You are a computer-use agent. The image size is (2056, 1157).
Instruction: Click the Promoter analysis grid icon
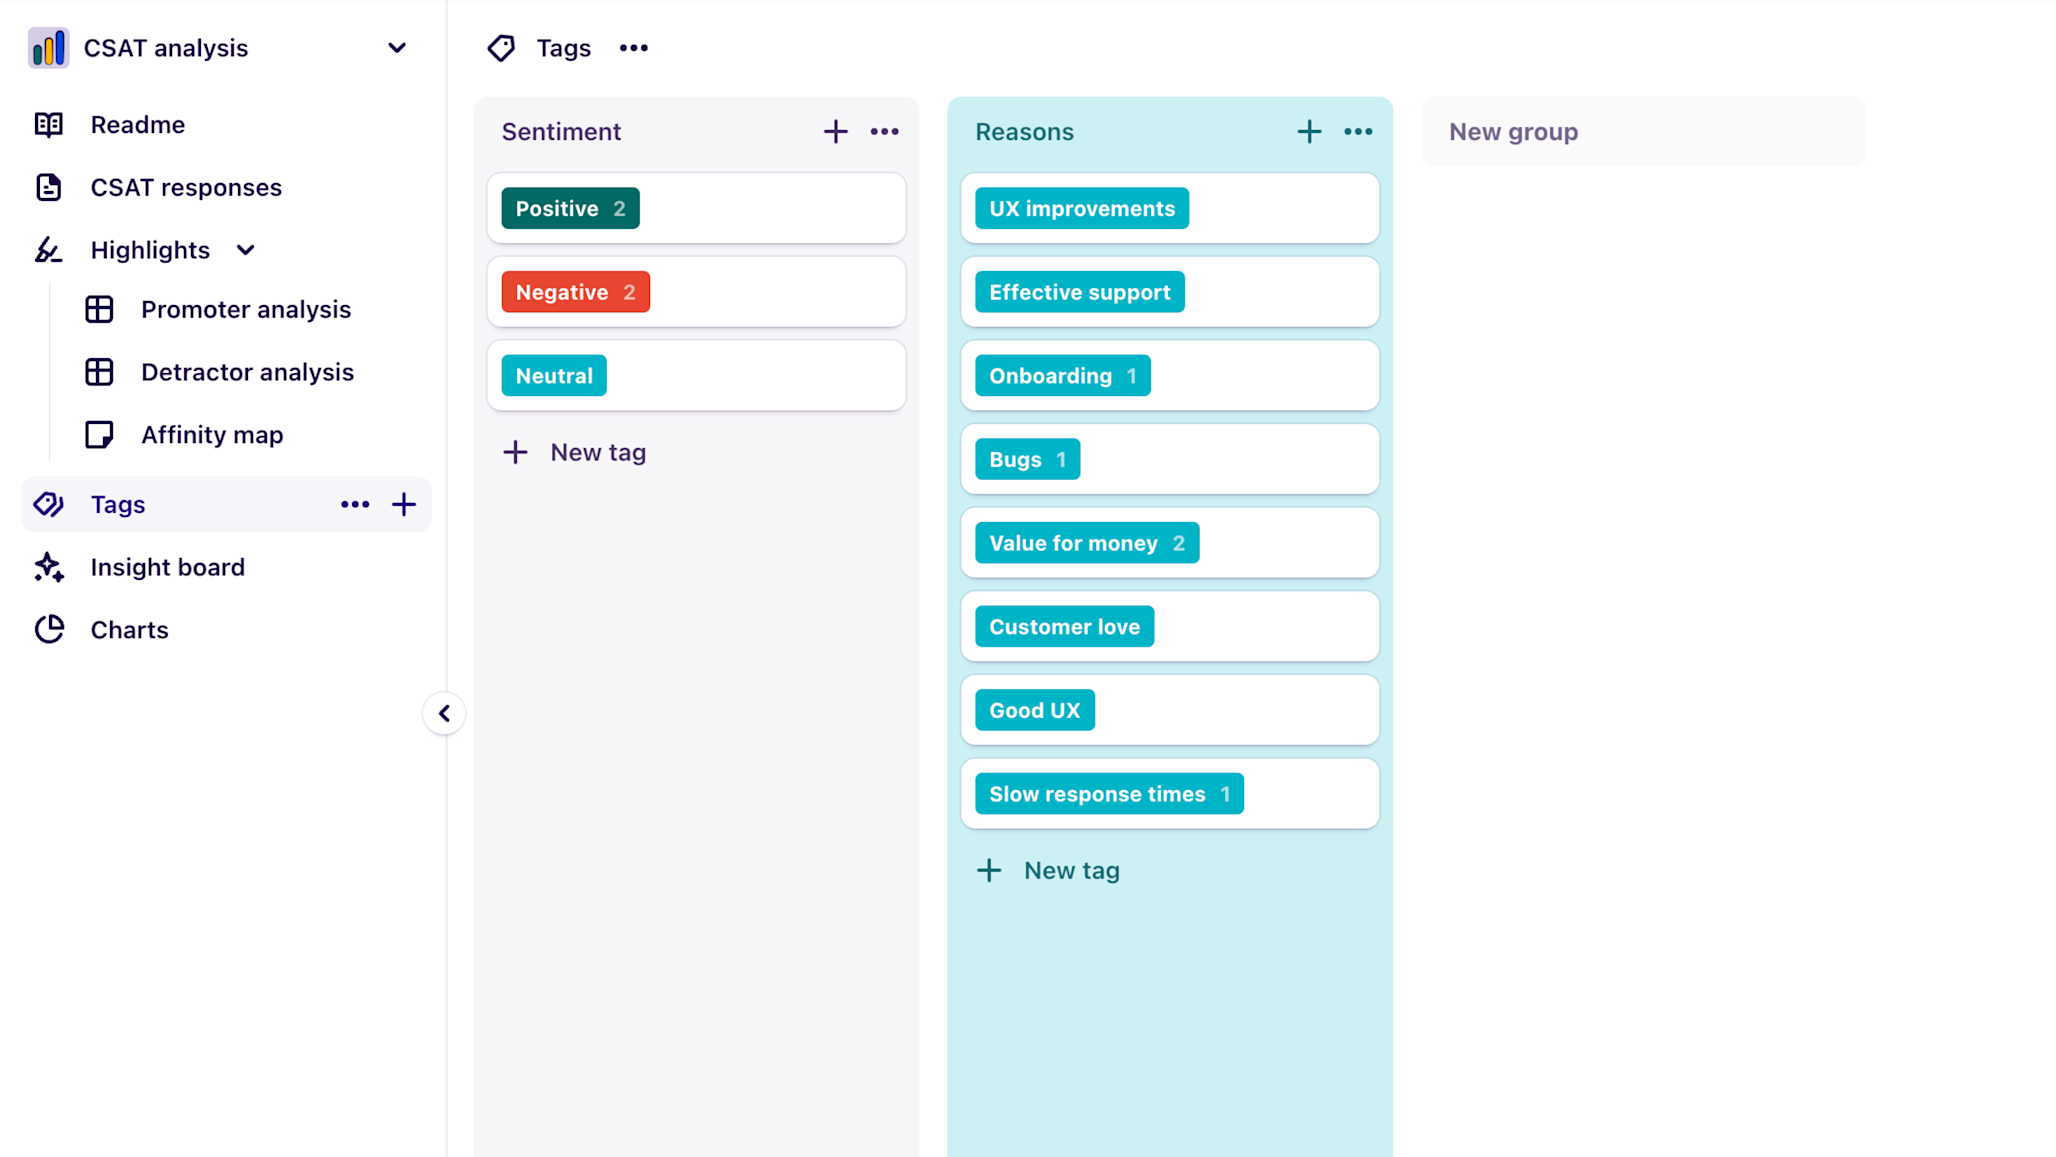(x=99, y=310)
